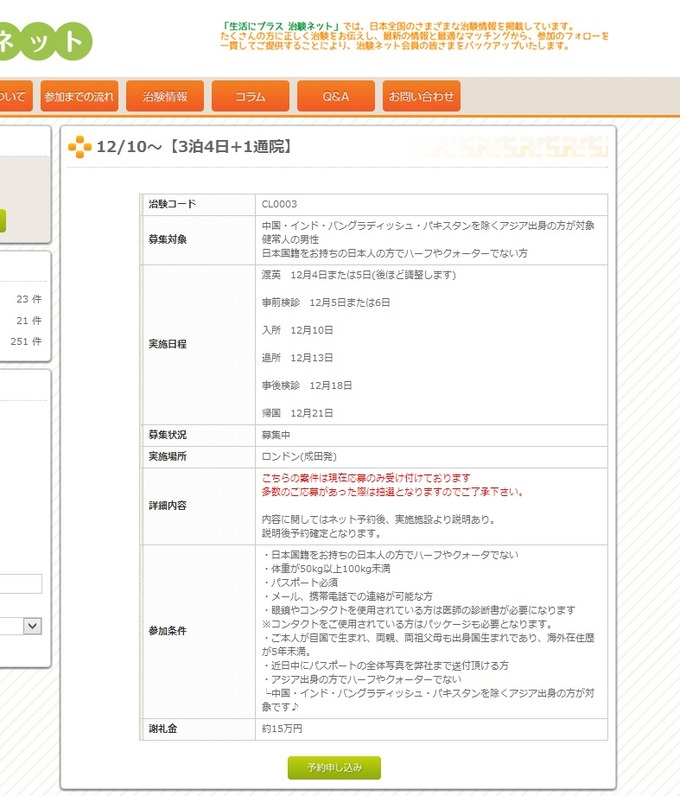This screenshot has height=796, width=680.
Task: Select the trial code CL0003 value
Action: pos(279,204)
